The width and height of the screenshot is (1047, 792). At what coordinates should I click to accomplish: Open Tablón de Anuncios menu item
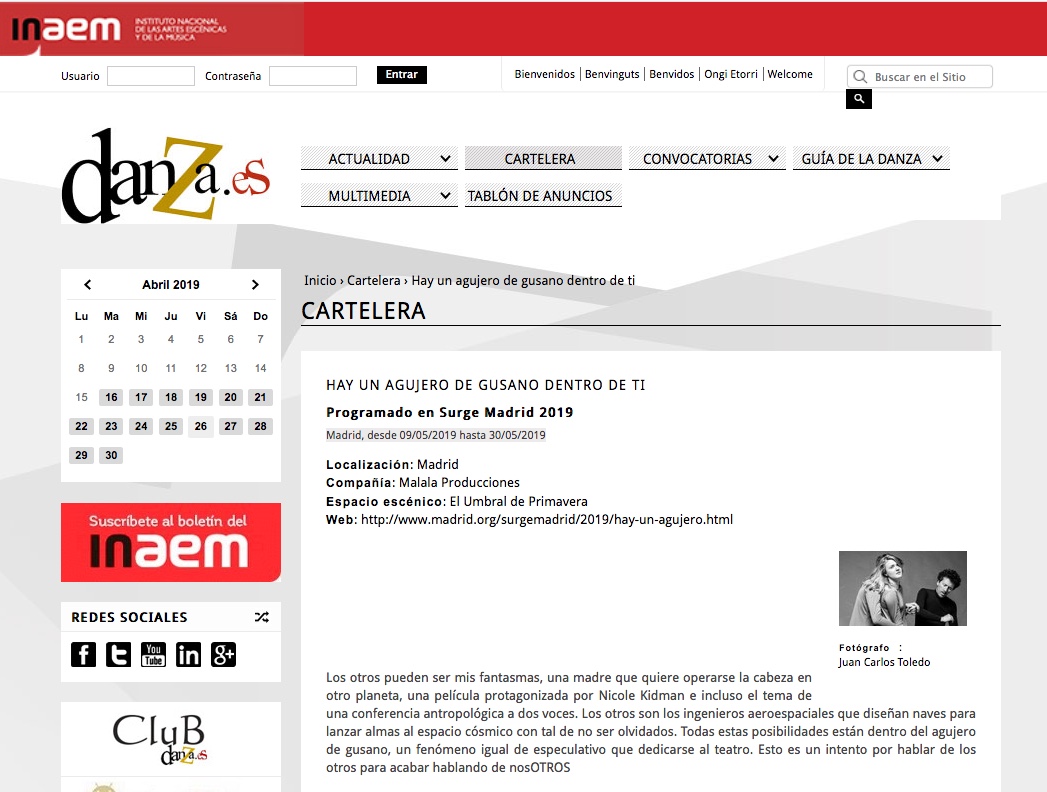click(540, 196)
